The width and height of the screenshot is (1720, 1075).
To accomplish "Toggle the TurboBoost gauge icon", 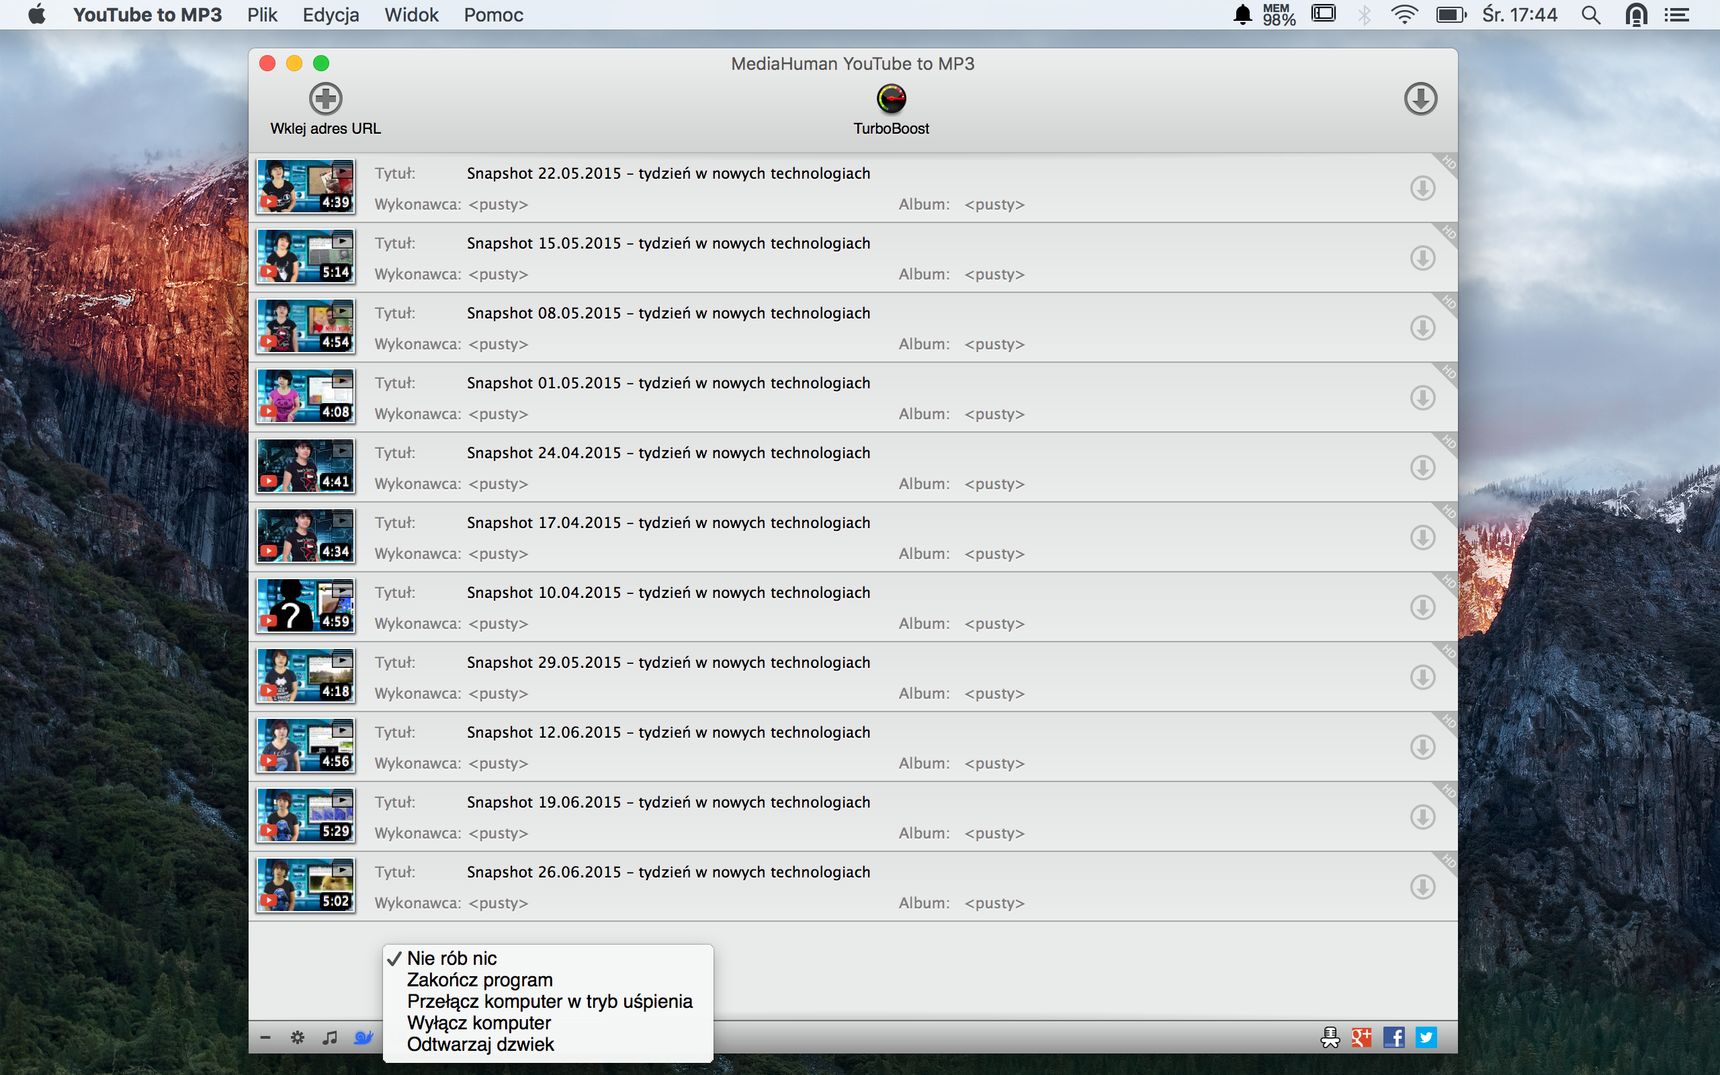I will (x=891, y=99).
